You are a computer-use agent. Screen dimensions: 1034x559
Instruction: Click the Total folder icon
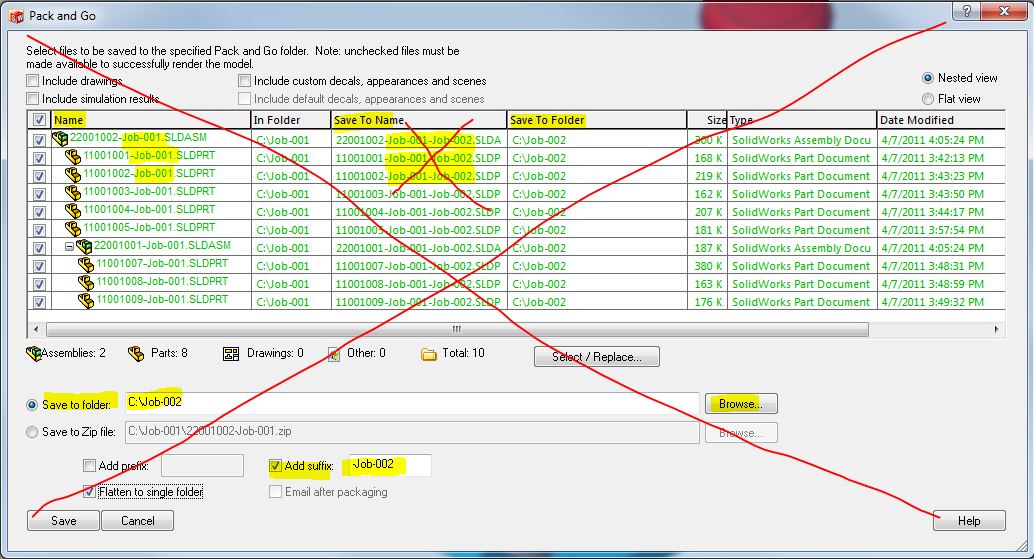tap(429, 355)
